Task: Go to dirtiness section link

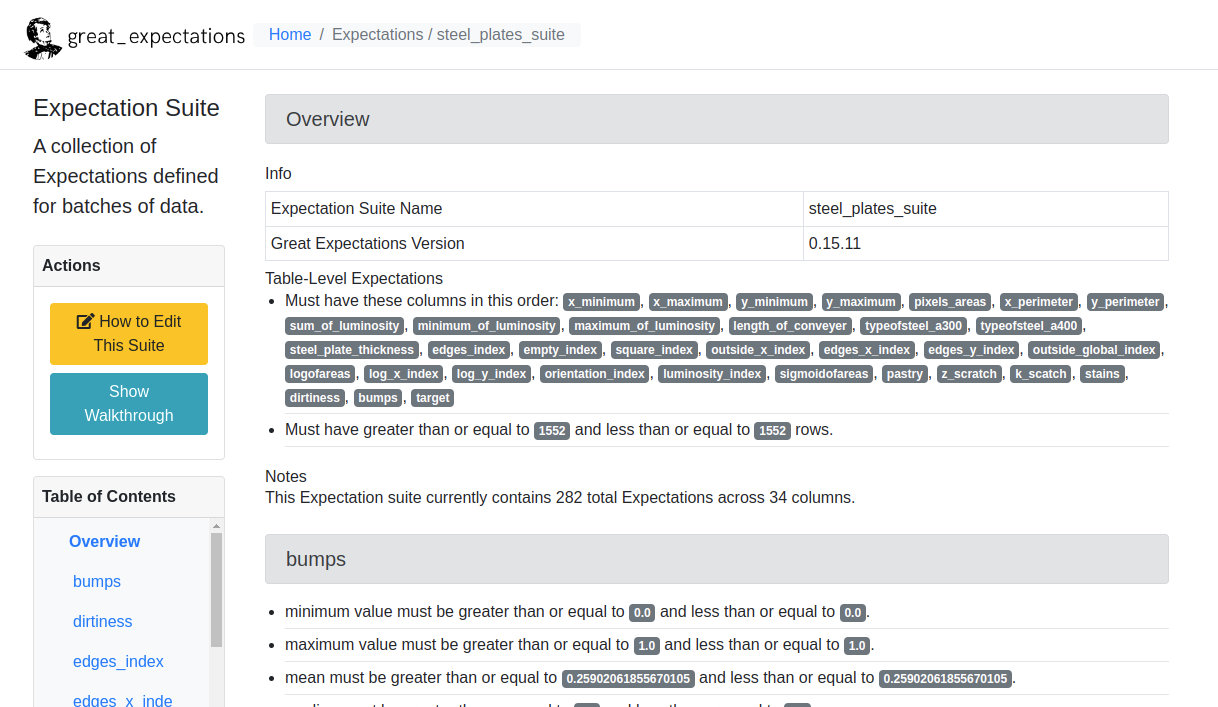Action: pos(103,622)
